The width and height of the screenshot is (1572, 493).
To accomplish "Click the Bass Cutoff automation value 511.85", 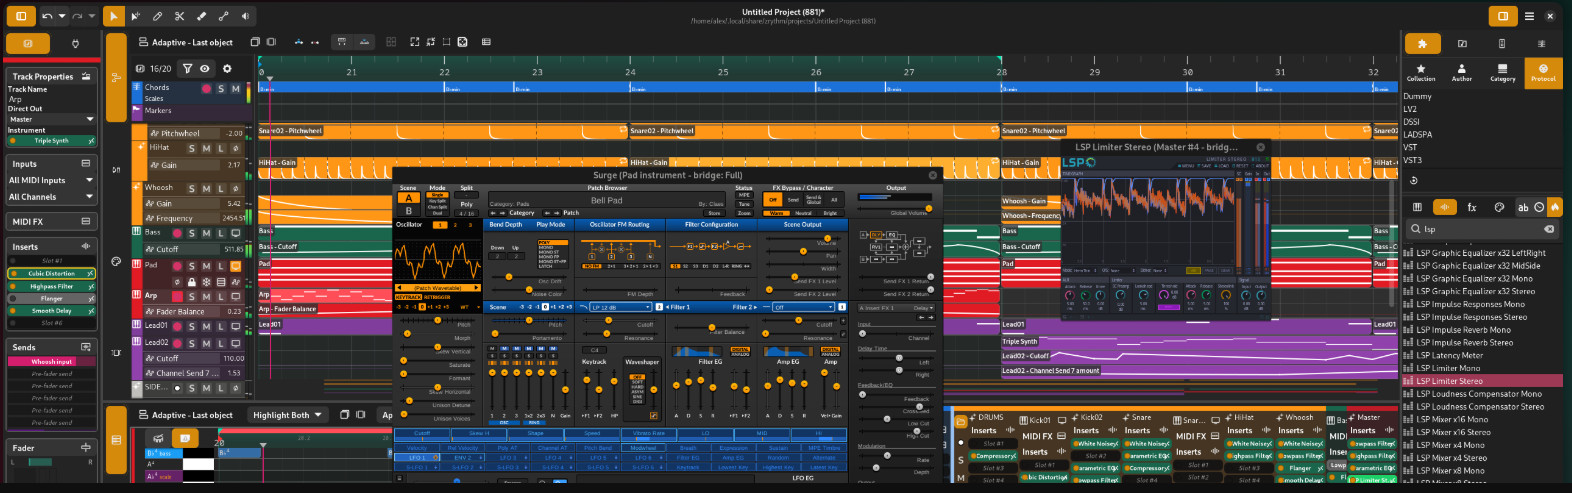I will 233,249.
